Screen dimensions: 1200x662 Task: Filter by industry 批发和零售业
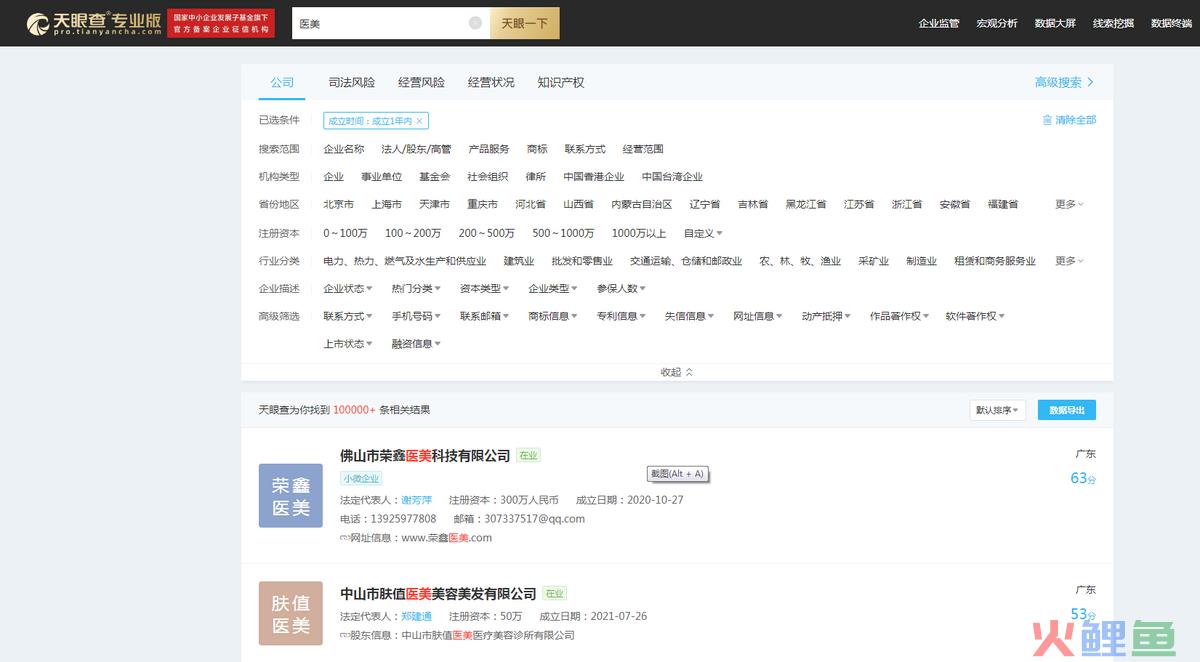pos(582,261)
